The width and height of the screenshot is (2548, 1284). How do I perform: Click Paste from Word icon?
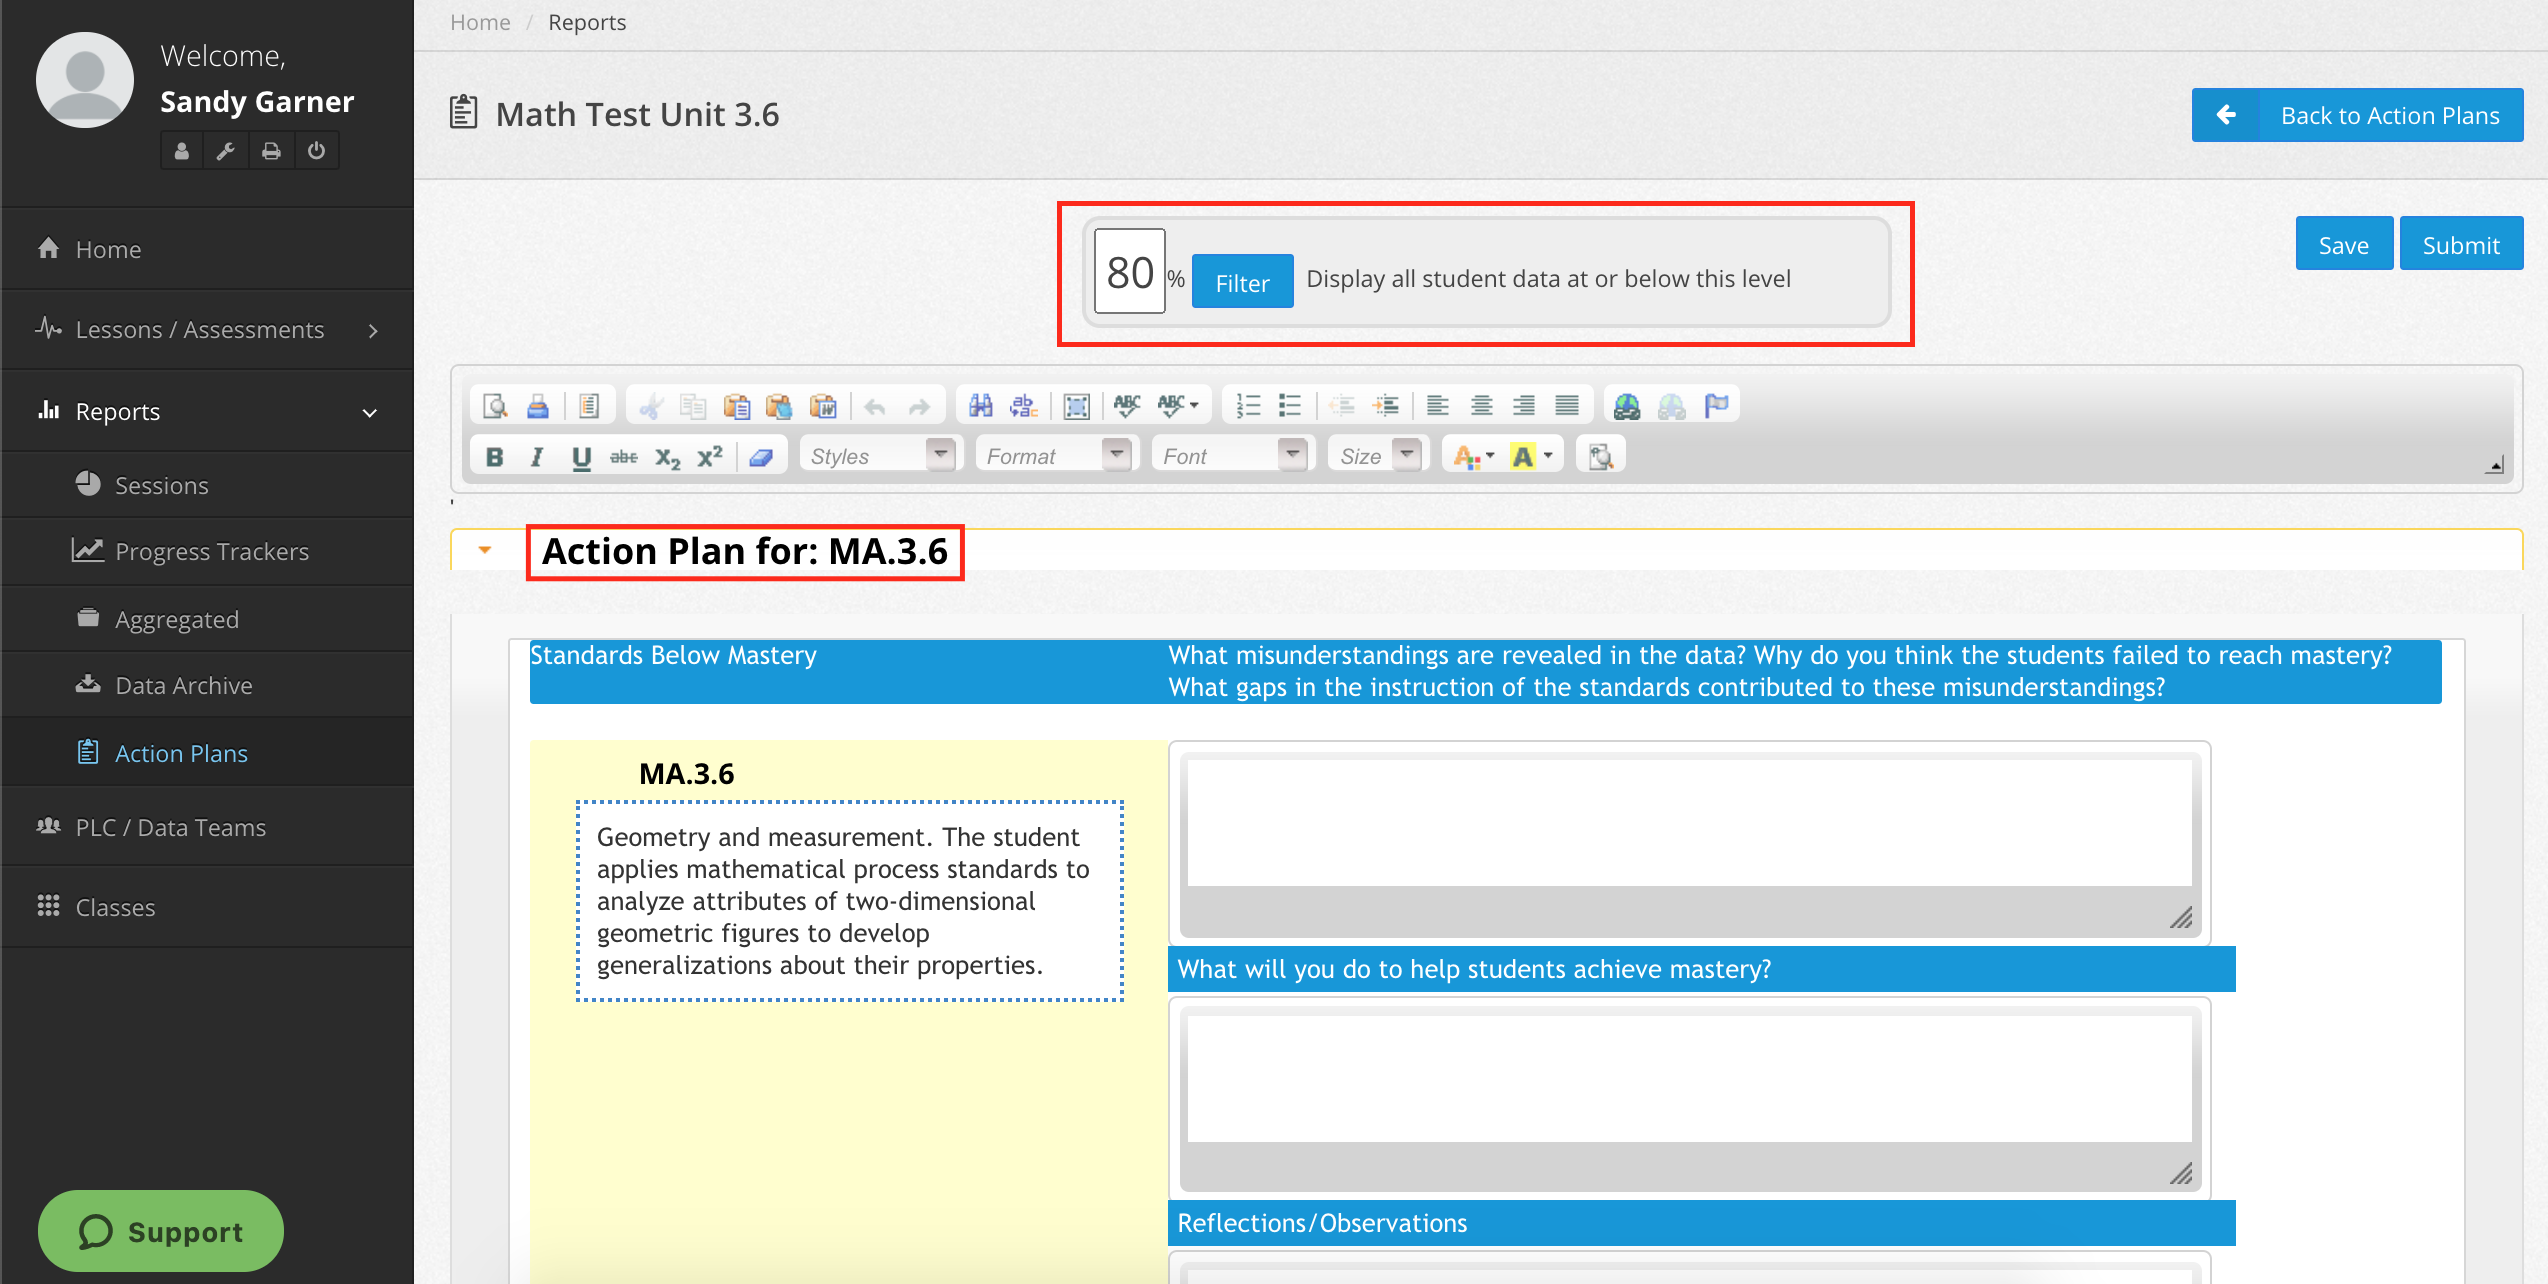click(x=823, y=406)
